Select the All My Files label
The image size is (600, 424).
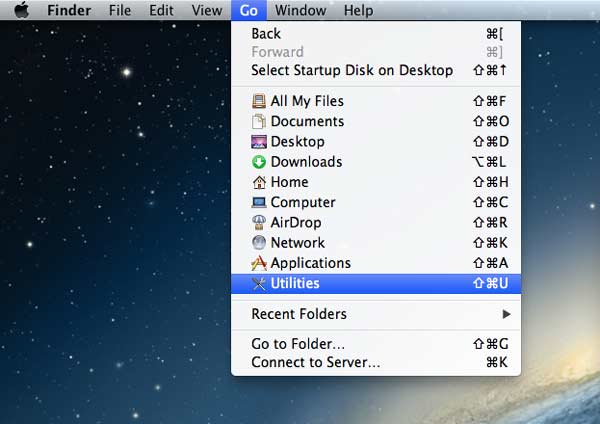coord(307,101)
